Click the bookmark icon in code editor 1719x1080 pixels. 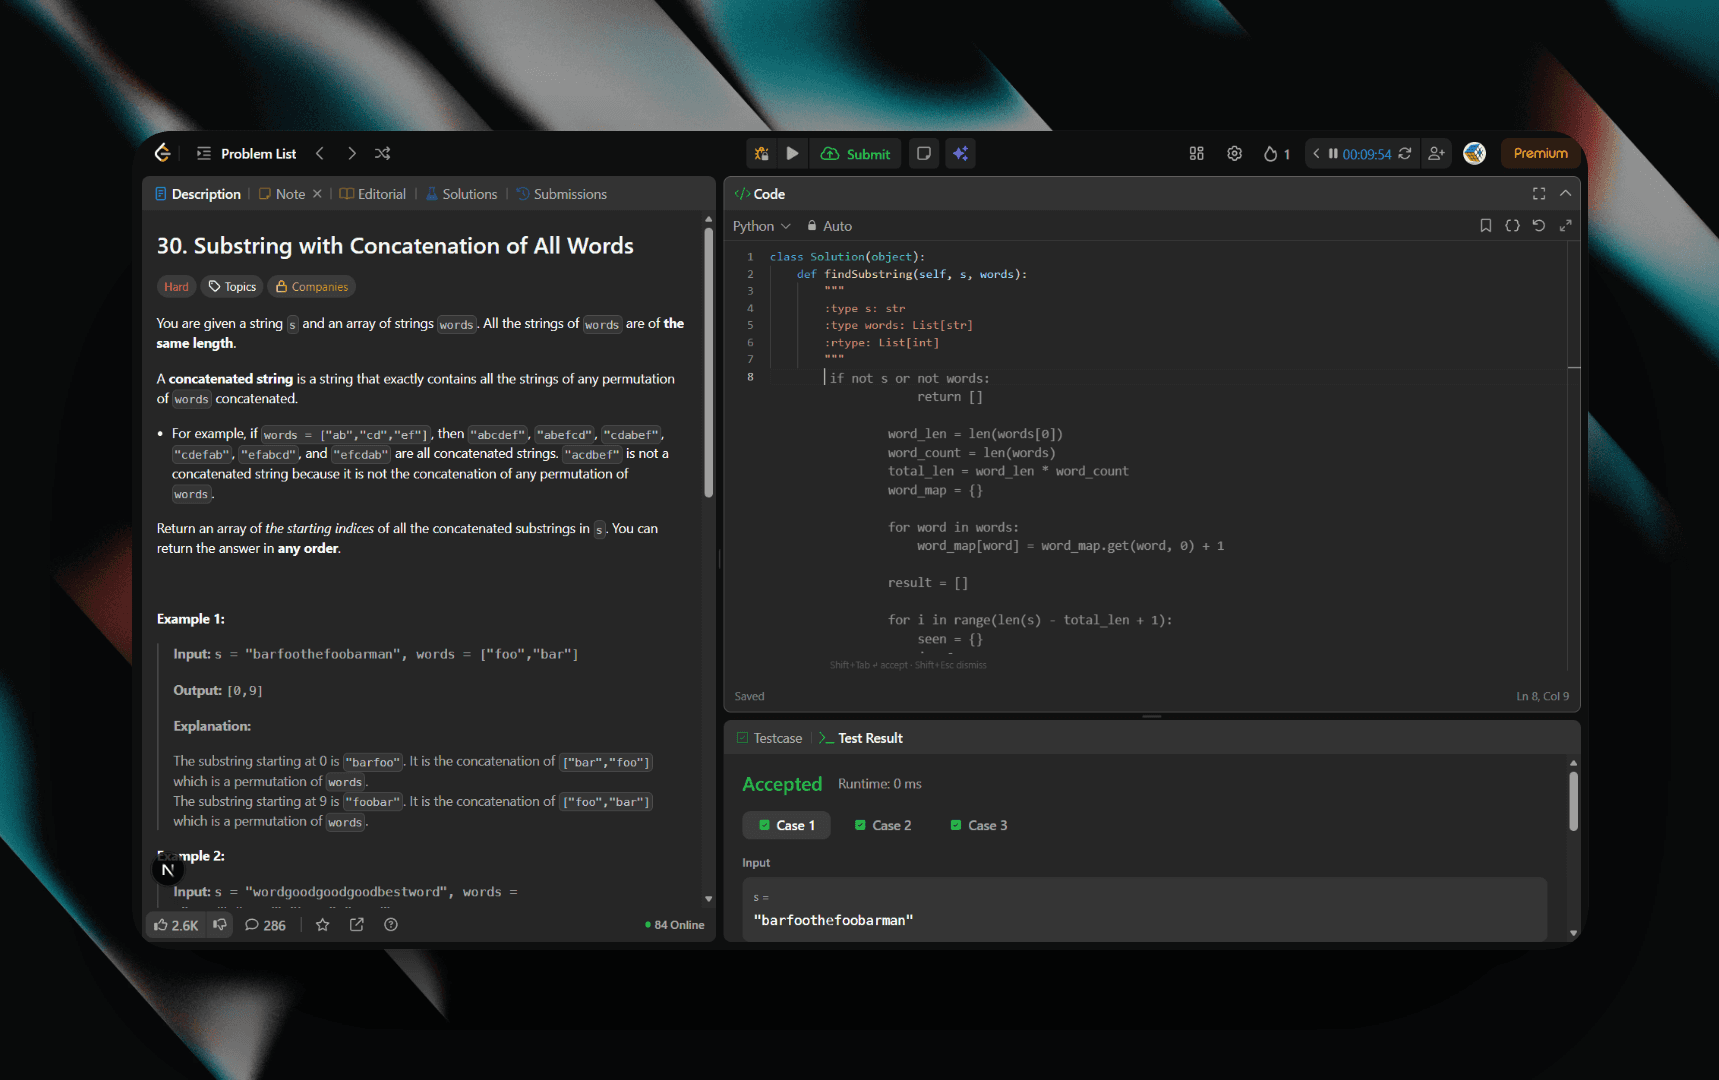(1485, 226)
